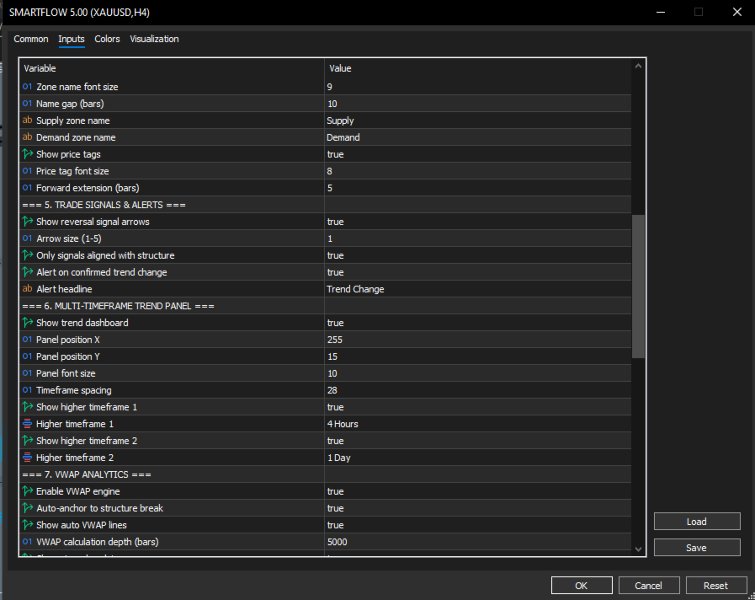
Task: Click the boolean icon beside Show higher timeframe 1
Action: tap(27, 407)
